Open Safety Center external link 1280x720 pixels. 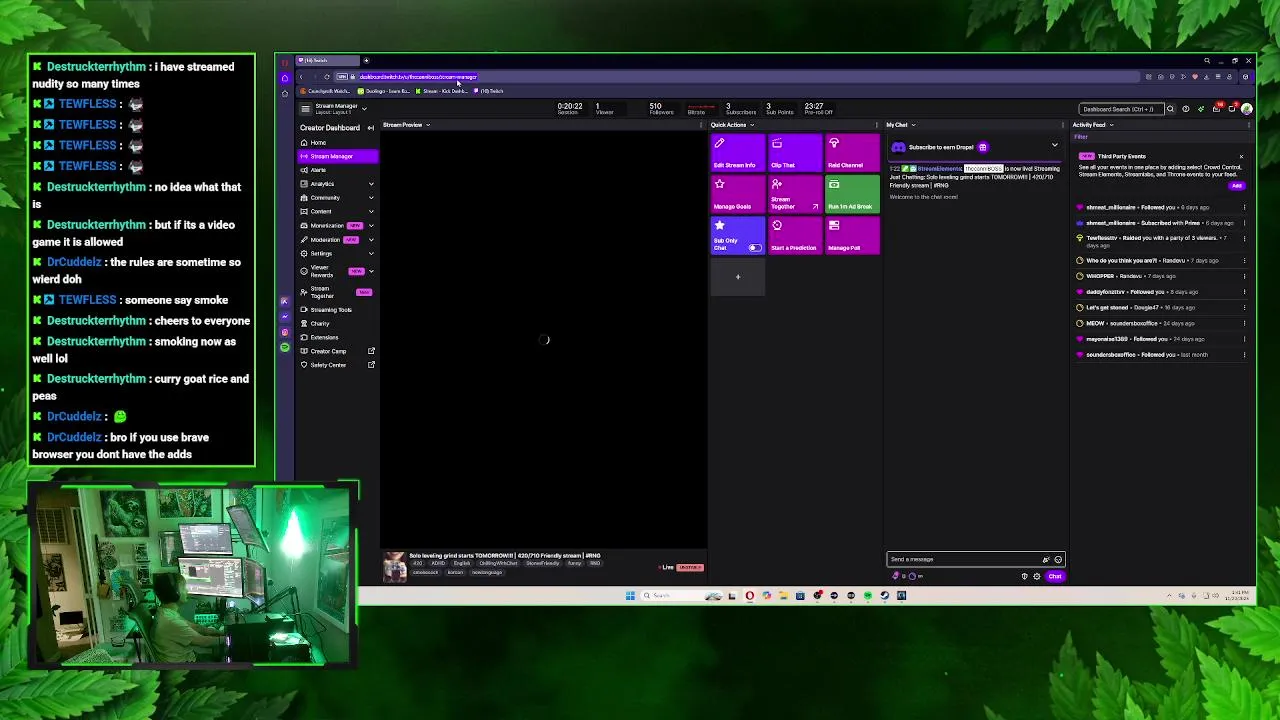click(x=337, y=365)
